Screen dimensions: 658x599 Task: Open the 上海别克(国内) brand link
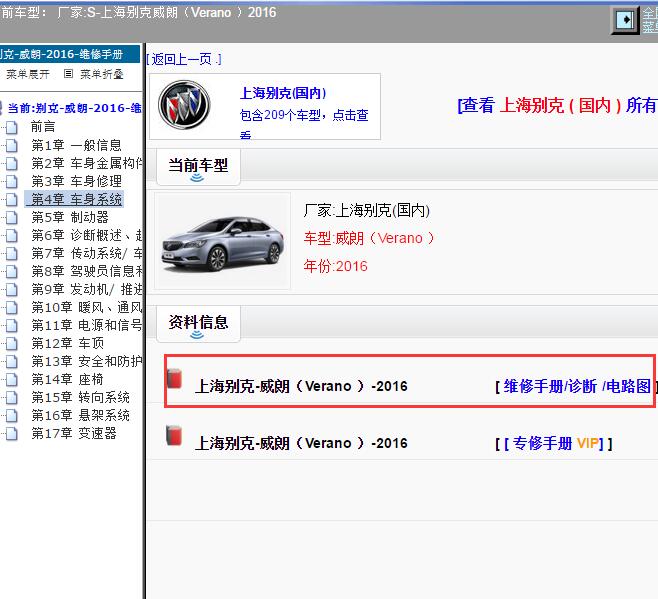(283, 93)
